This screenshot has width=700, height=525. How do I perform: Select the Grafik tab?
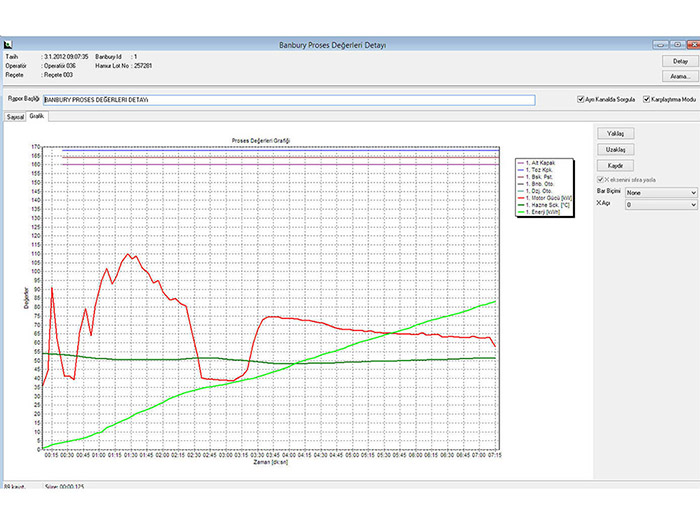36,116
